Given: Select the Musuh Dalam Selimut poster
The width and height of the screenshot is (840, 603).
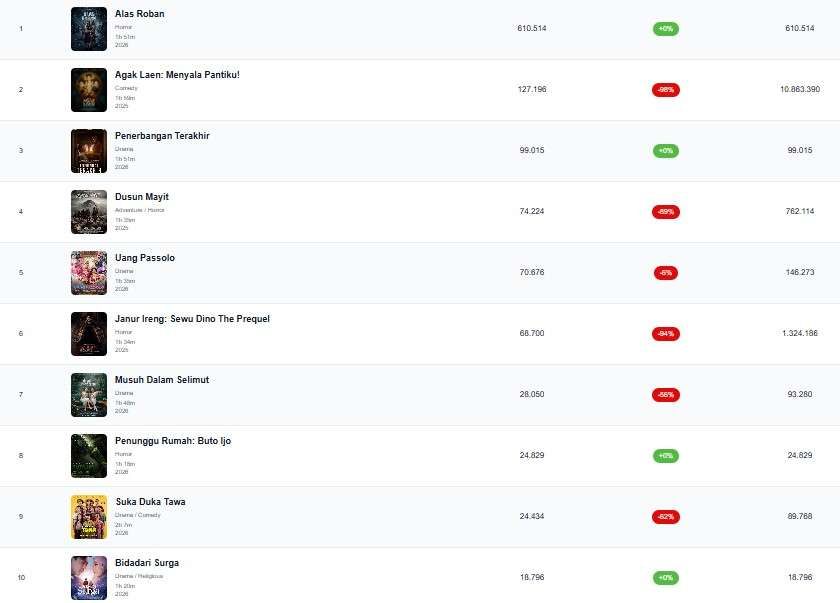Looking at the screenshot, I should (88, 395).
